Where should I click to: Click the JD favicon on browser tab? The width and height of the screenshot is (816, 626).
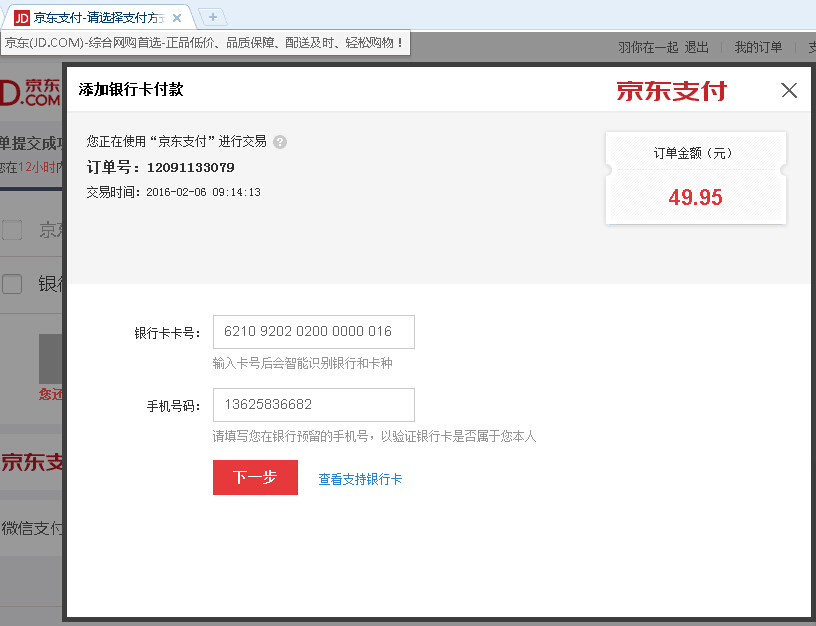coord(21,18)
